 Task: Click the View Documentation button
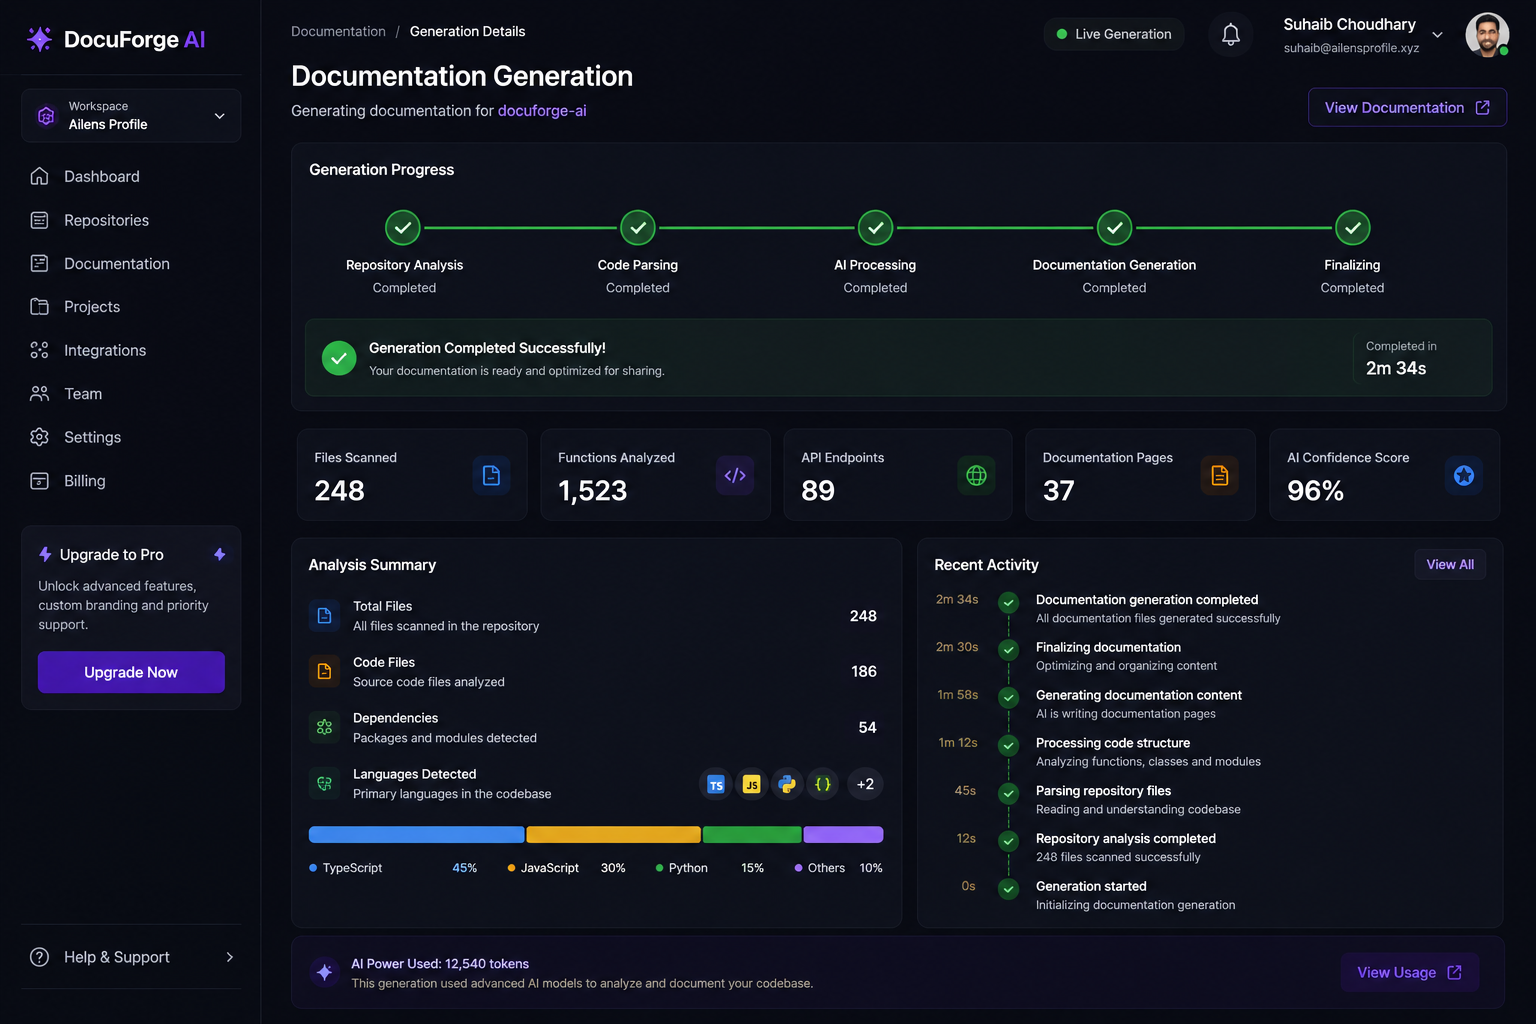tap(1407, 108)
